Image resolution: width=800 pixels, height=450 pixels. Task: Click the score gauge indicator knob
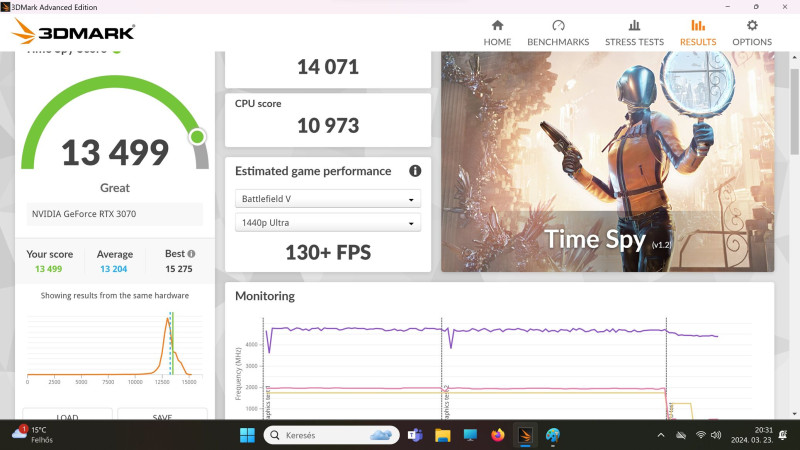197,137
